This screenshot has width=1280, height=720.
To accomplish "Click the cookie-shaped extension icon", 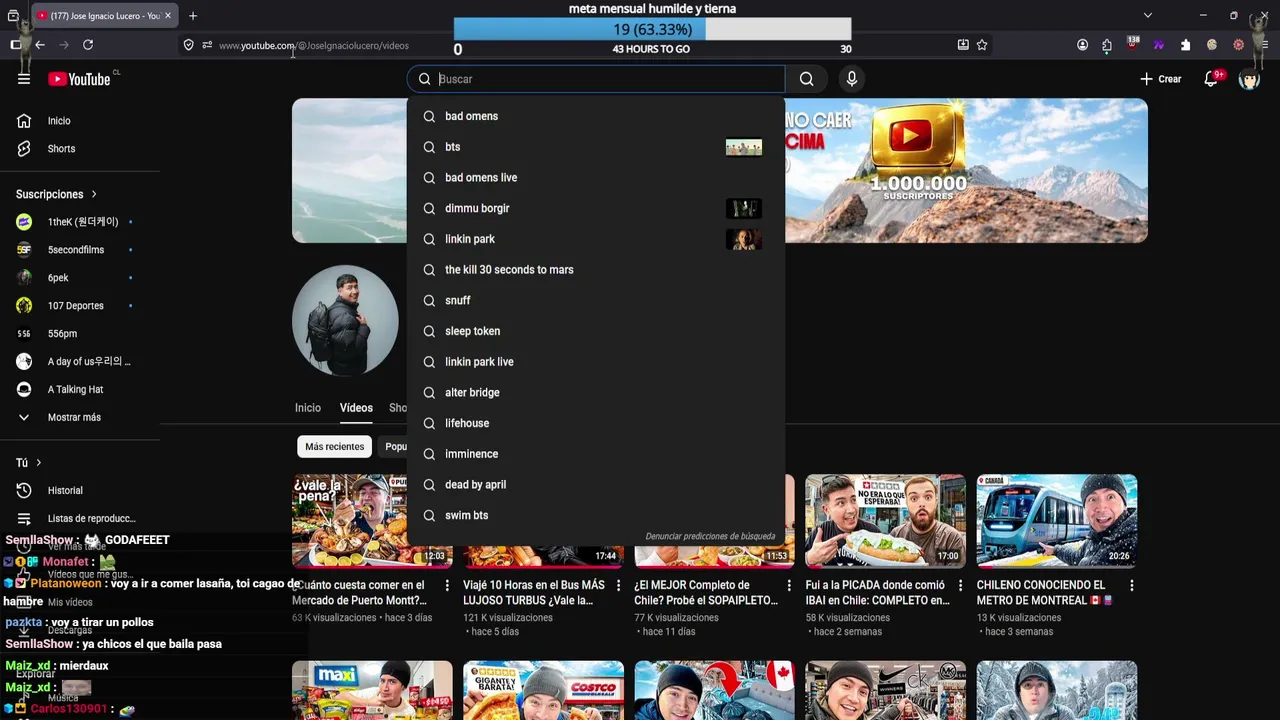I will (x=1211, y=45).
